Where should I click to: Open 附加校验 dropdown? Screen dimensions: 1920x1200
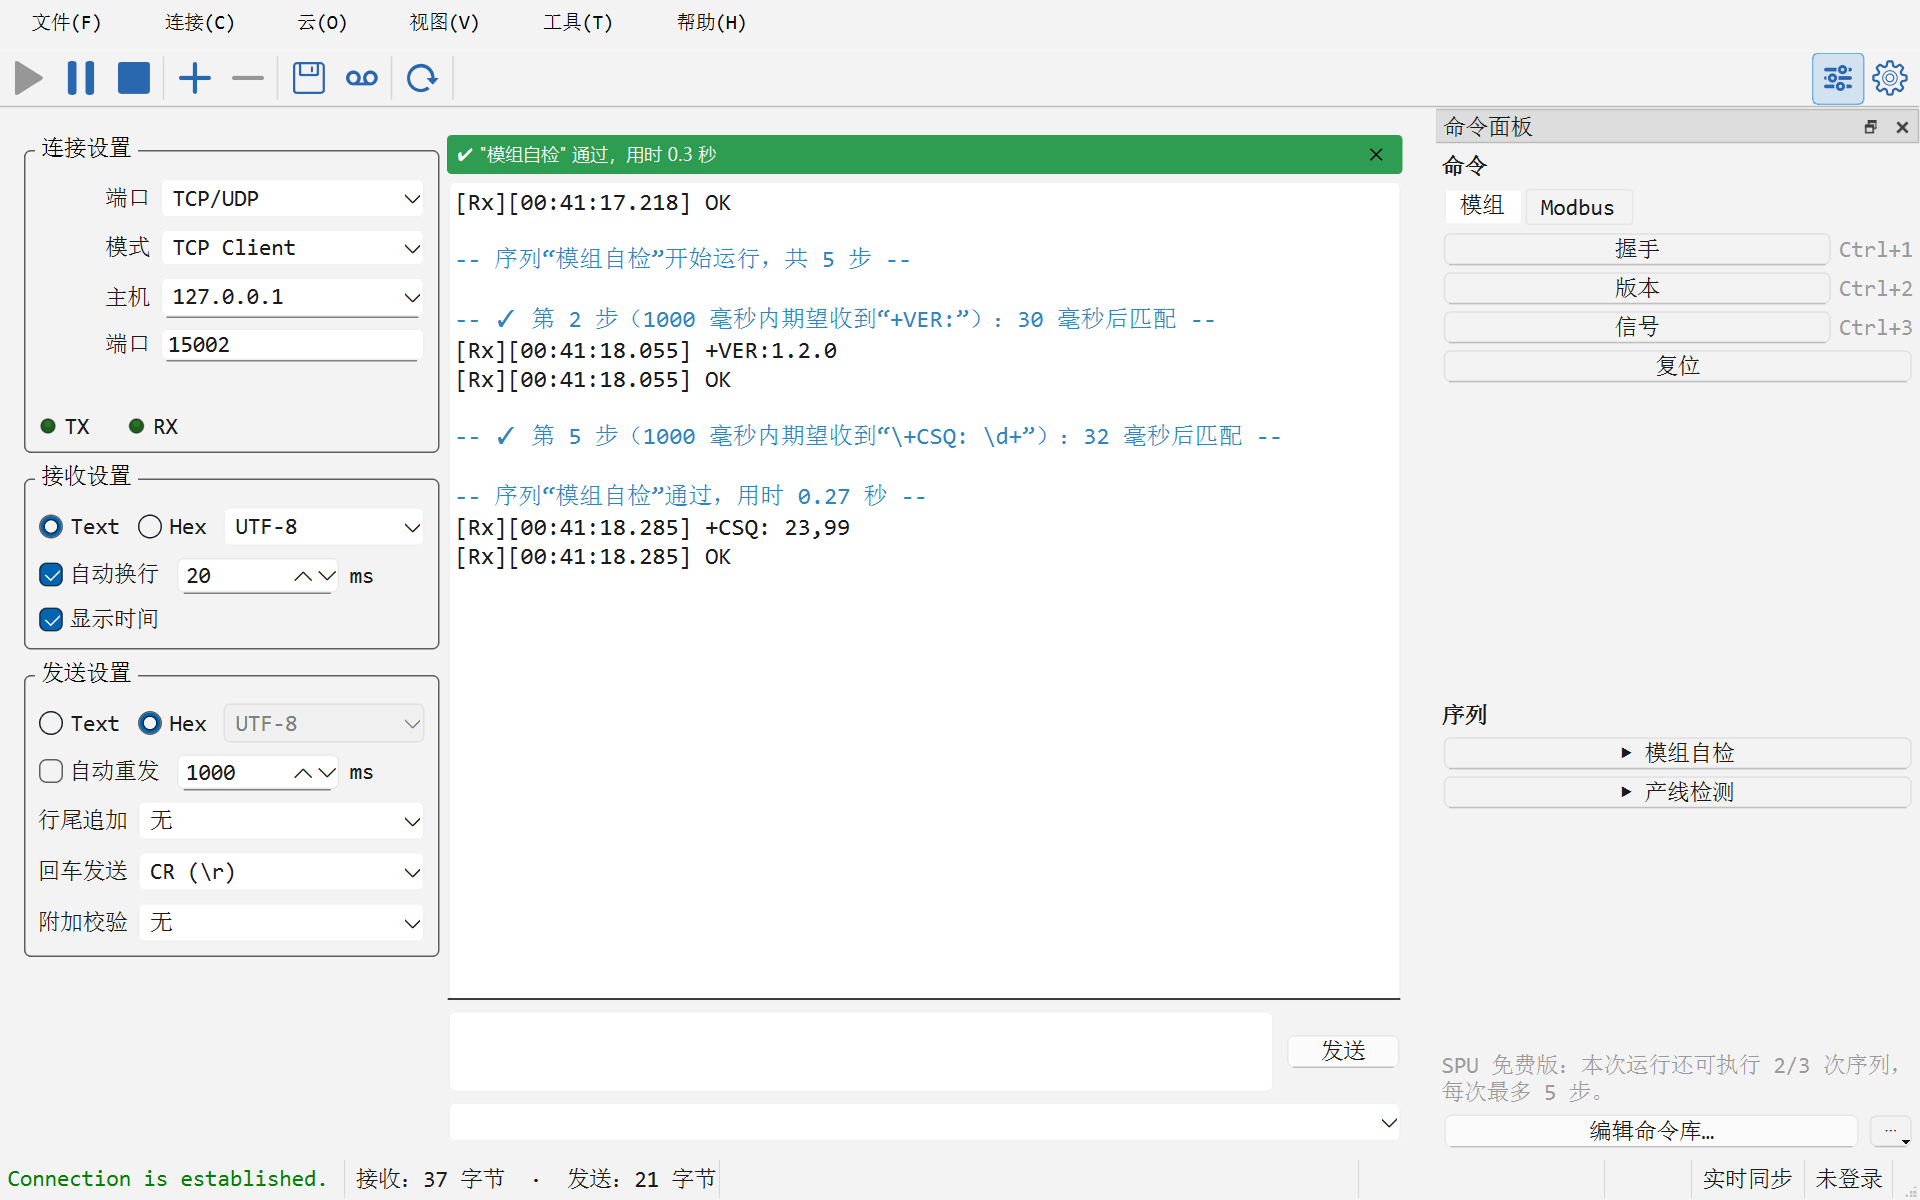(281, 922)
